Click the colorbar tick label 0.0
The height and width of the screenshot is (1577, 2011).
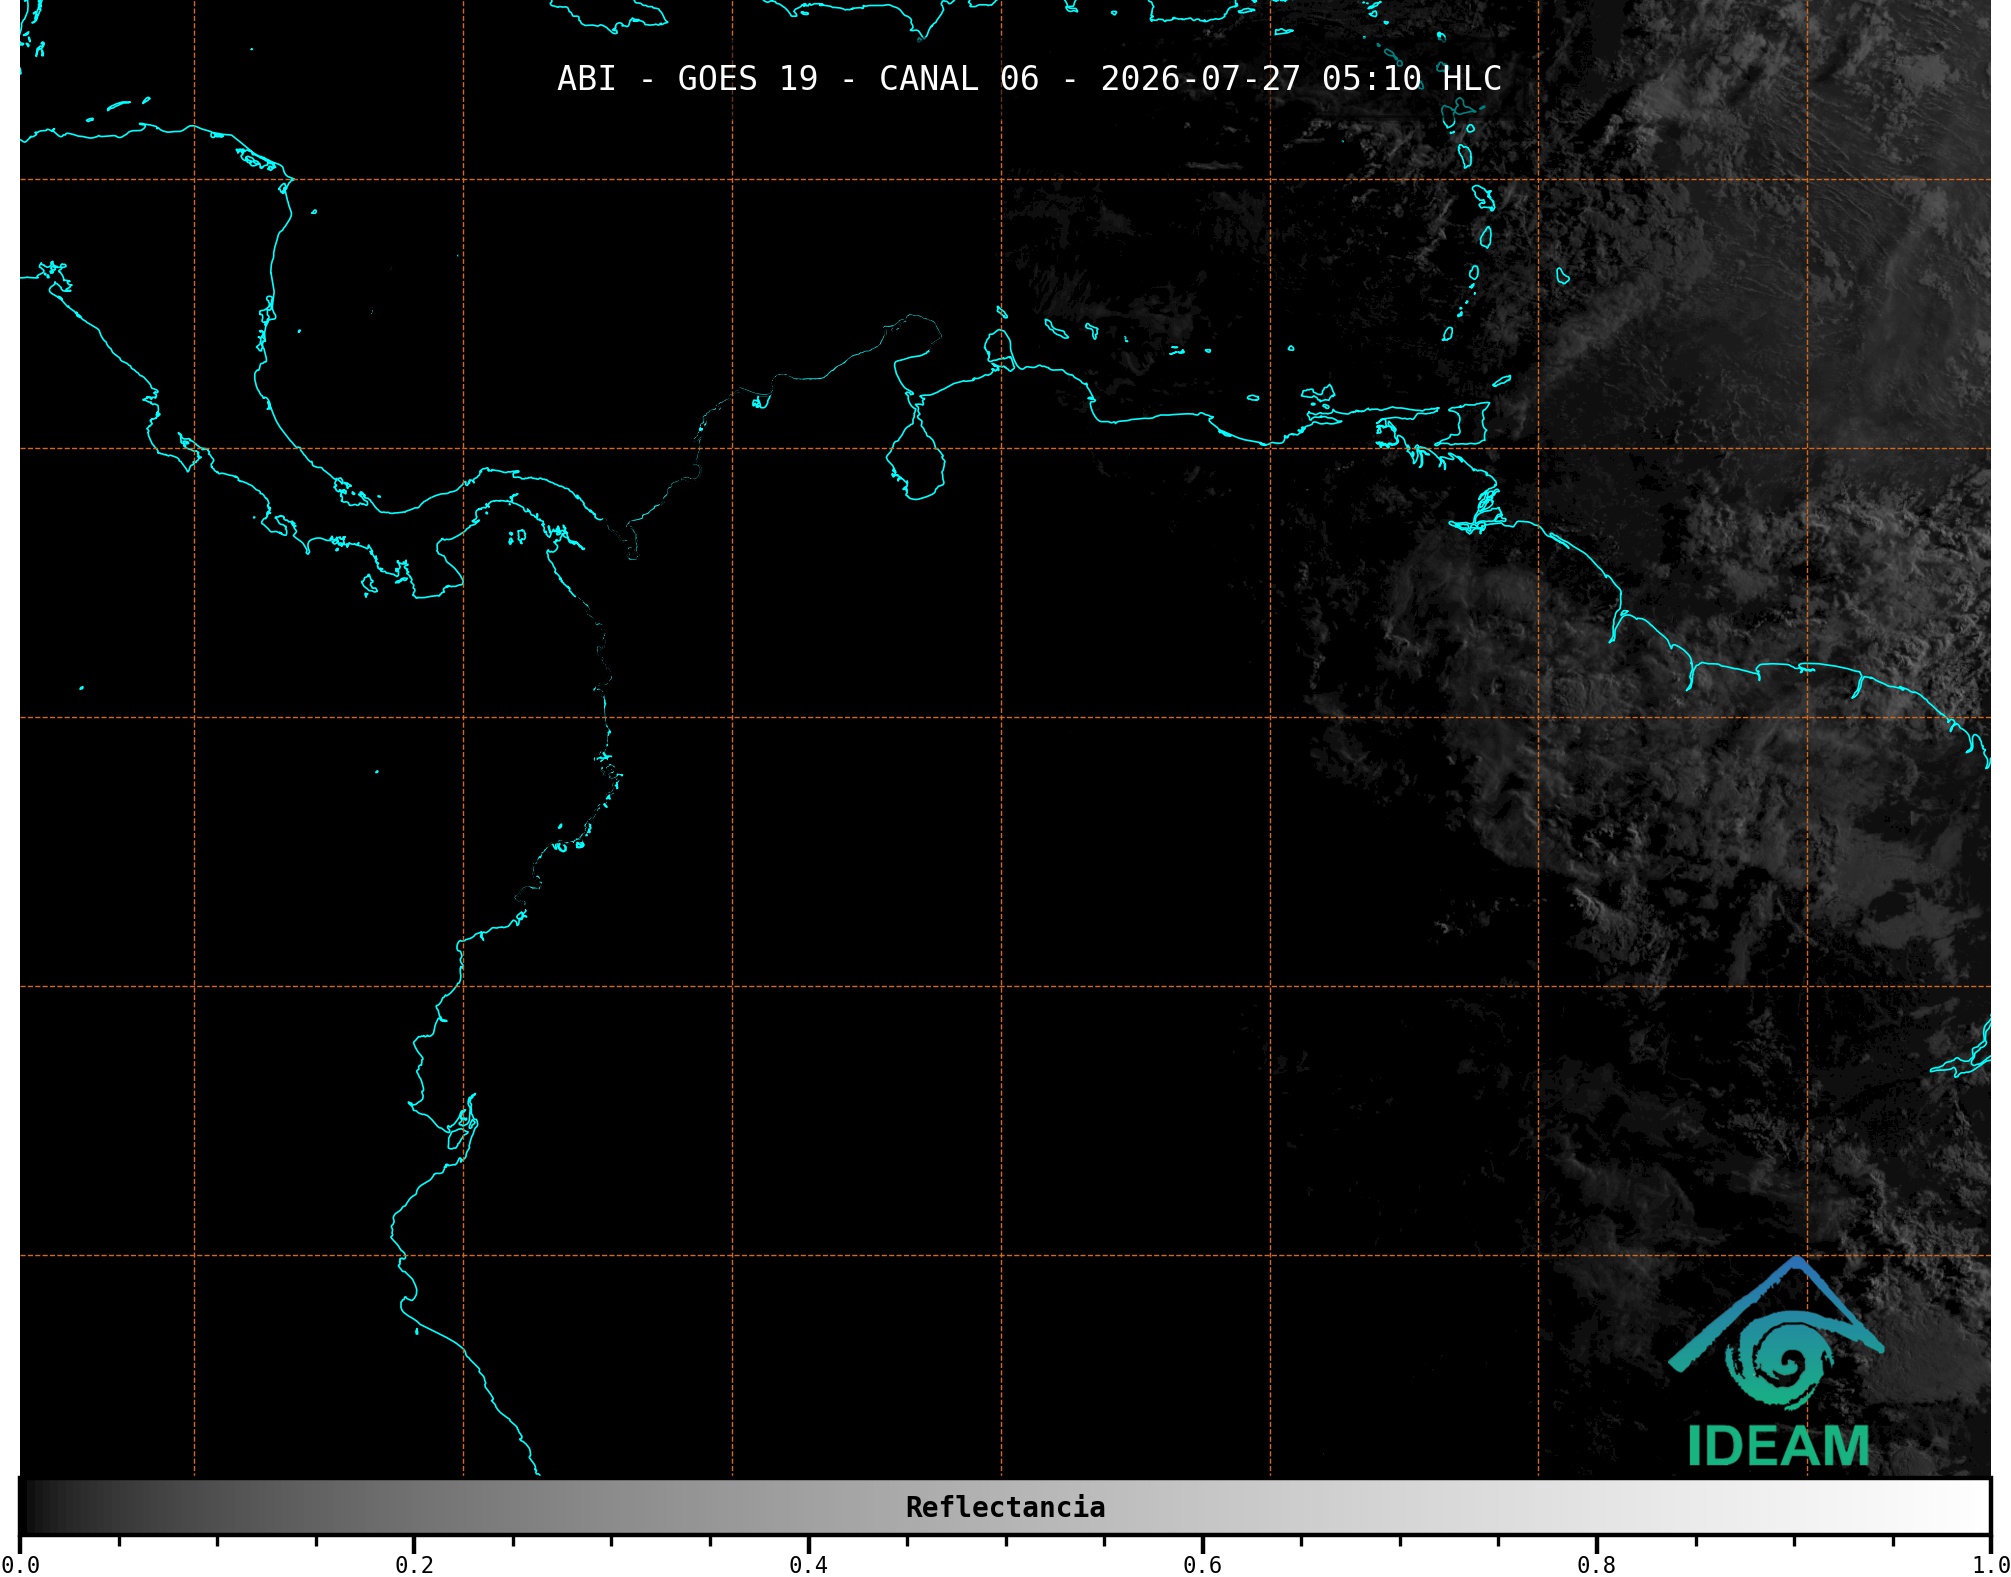pos(20,1565)
